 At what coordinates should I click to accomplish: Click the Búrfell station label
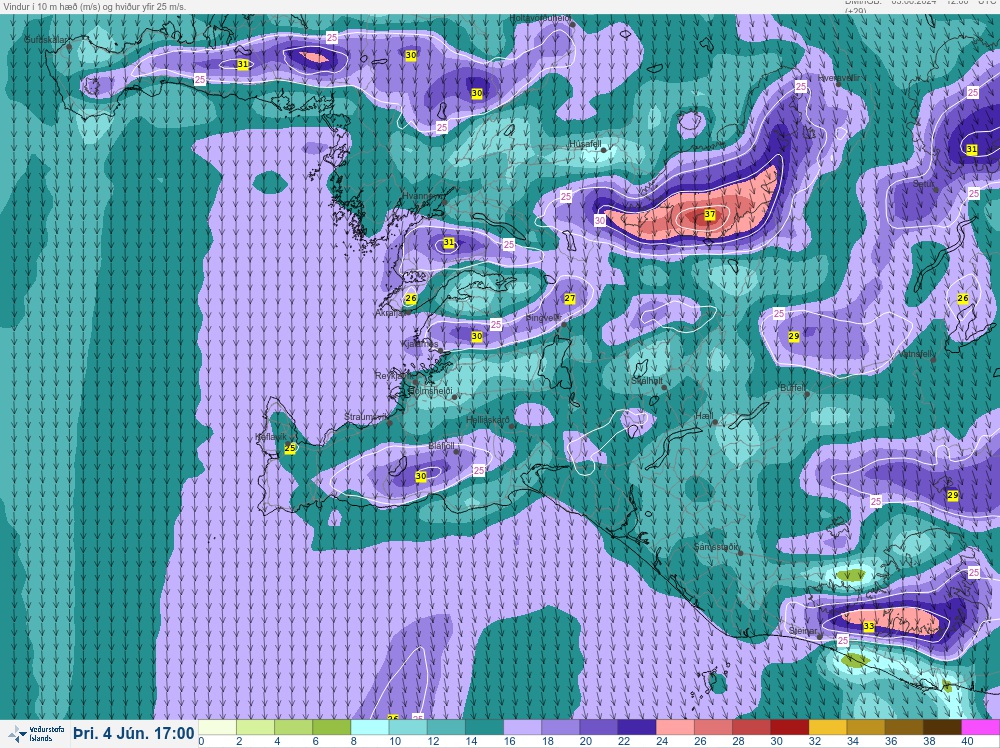tap(793, 388)
